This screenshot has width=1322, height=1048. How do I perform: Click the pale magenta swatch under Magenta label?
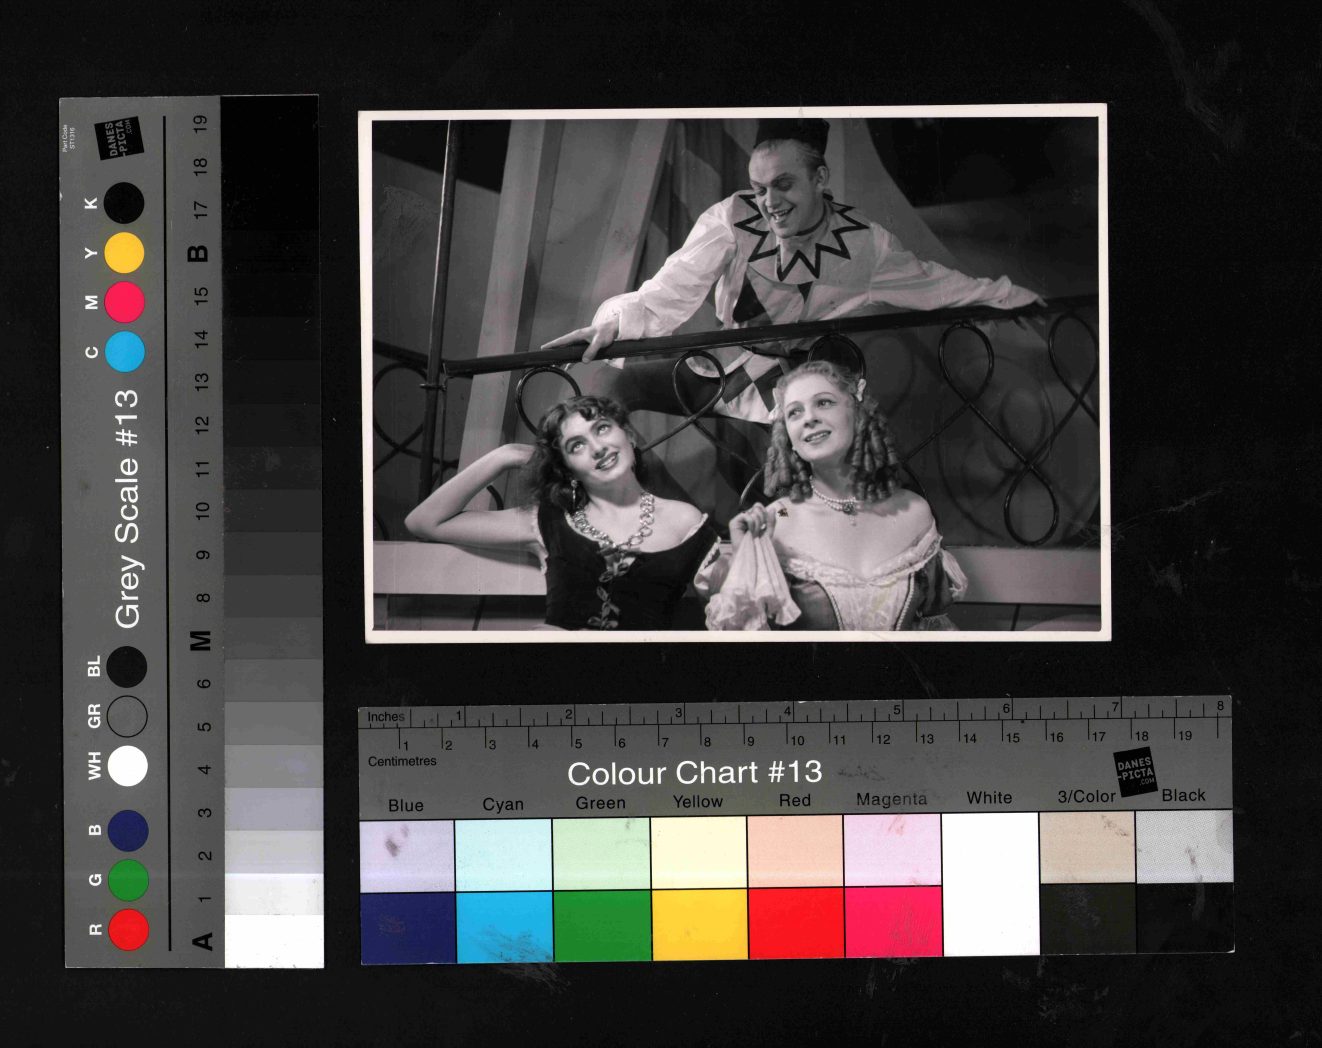[x=892, y=849]
